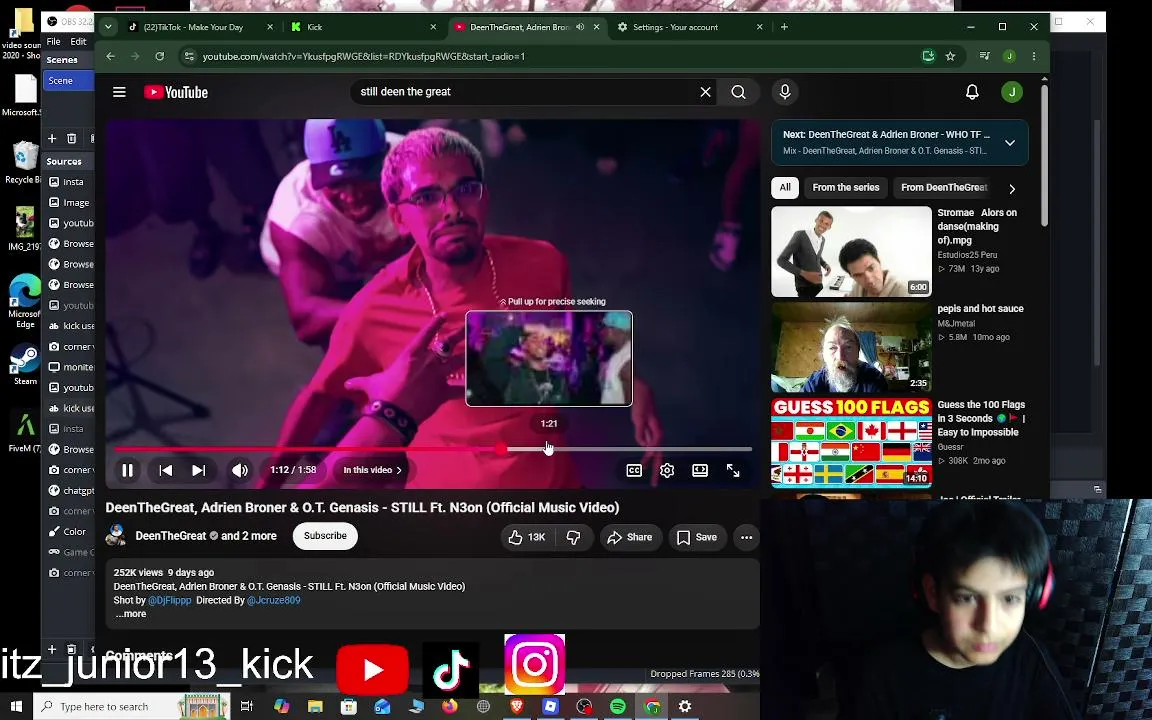The width and height of the screenshot is (1152, 720).
Task: Open Chrome three-dot menu
Action: [1034, 57]
